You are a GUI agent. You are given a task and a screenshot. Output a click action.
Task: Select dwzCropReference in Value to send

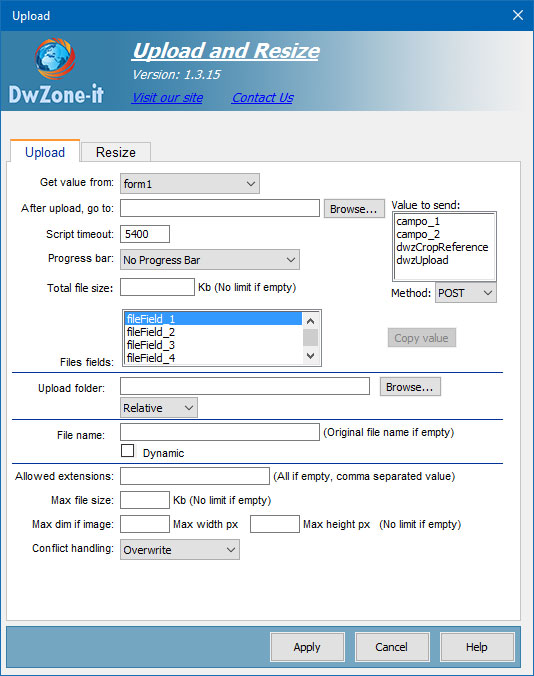pos(442,247)
